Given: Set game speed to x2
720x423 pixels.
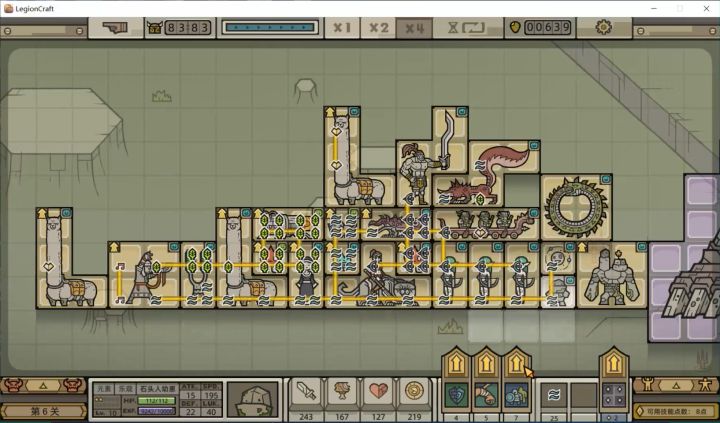Looking at the screenshot, I should click(x=378, y=28).
